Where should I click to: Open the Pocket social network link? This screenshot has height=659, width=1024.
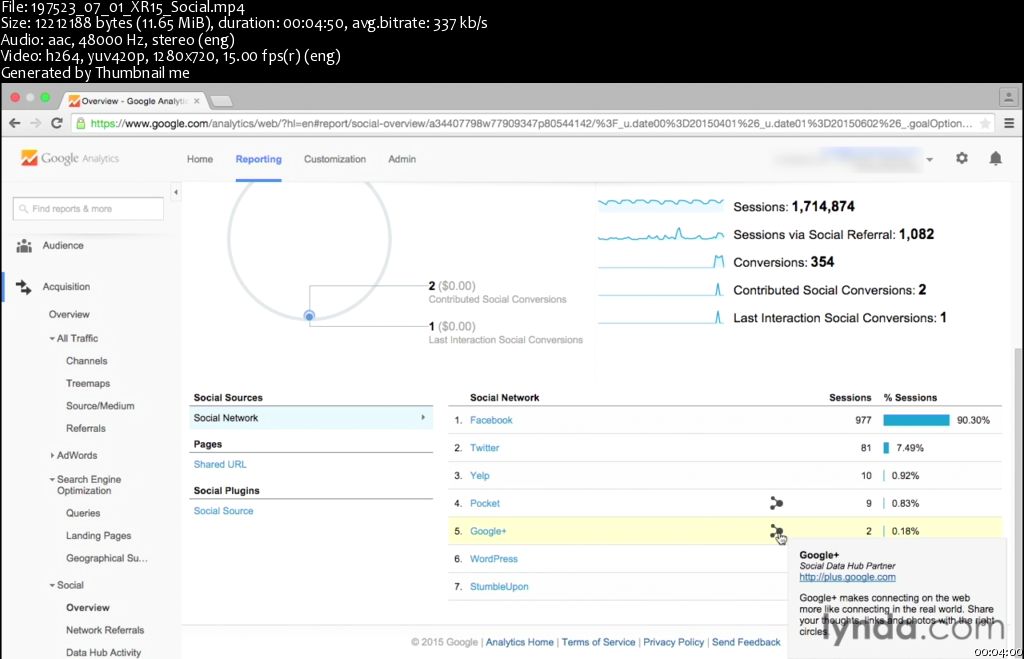(485, 504)
